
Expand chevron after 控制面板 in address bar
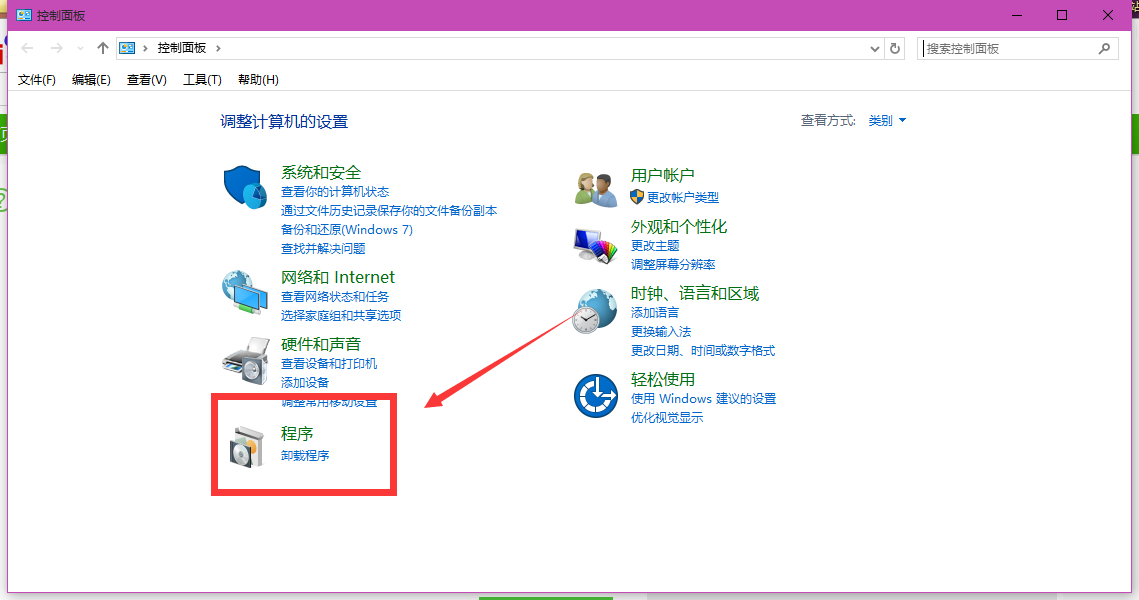pos(218,48)
